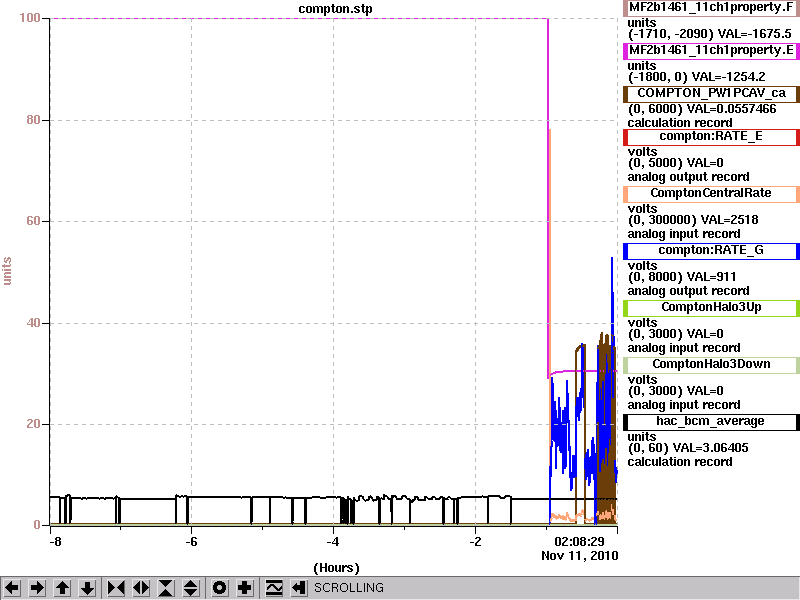Select the MF2b1461_11ch1property.F curve legend
800x600 pixels.
711,8
